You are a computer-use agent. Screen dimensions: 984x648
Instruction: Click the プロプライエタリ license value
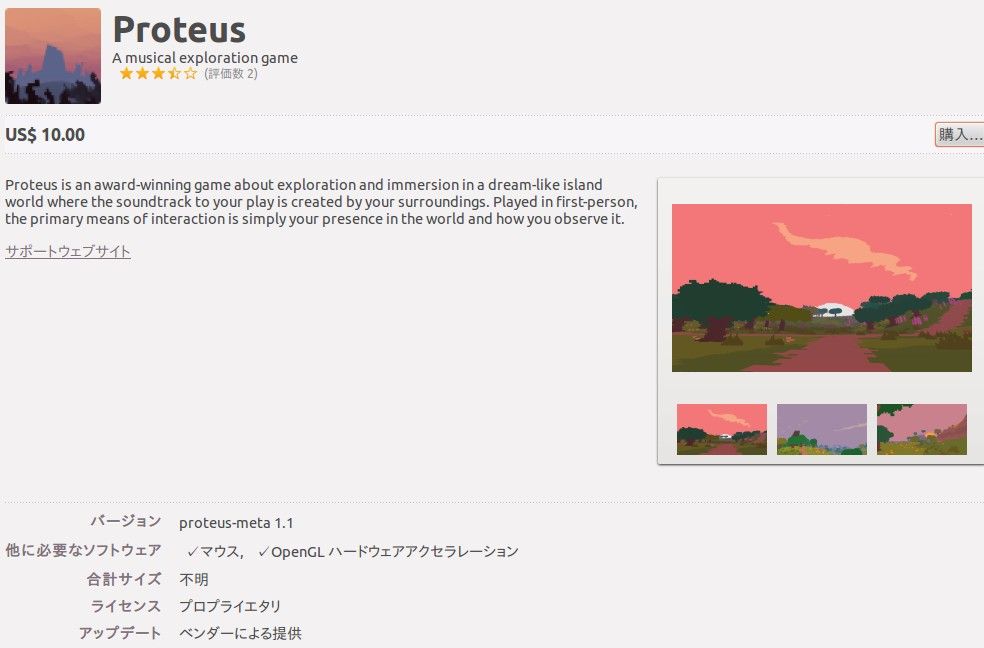(x=230, y=606)
